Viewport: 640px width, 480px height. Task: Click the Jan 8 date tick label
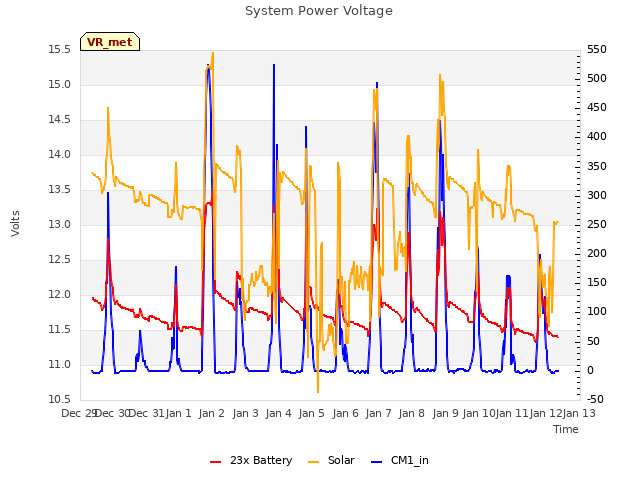click(412, 413)
